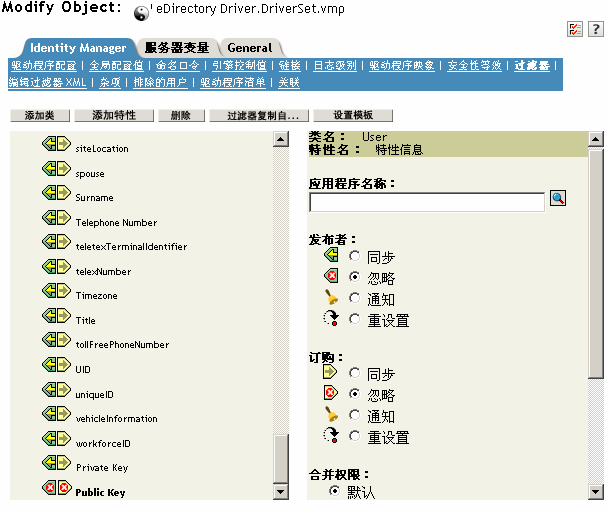Open the 安全性等效 link

[475, 66]
